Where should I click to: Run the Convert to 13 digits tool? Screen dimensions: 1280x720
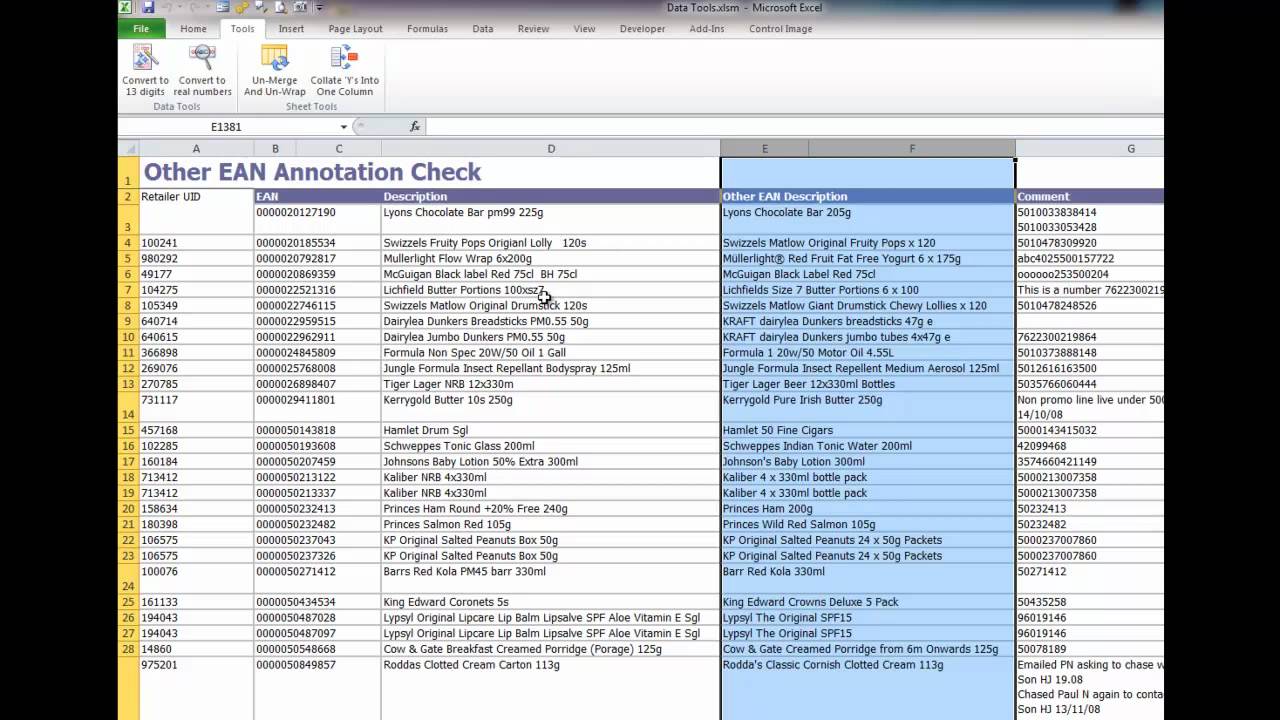146,71
